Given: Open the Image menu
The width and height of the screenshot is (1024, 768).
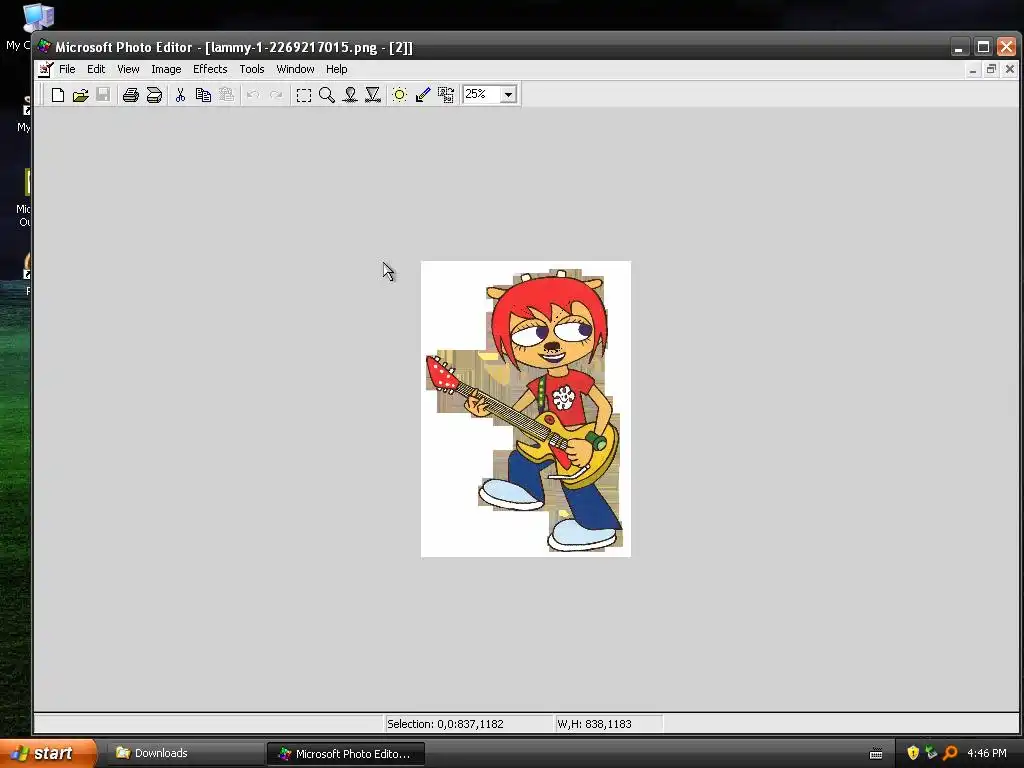Looking at the screenshot, I should pyautogui.click(x=166, y=69).
